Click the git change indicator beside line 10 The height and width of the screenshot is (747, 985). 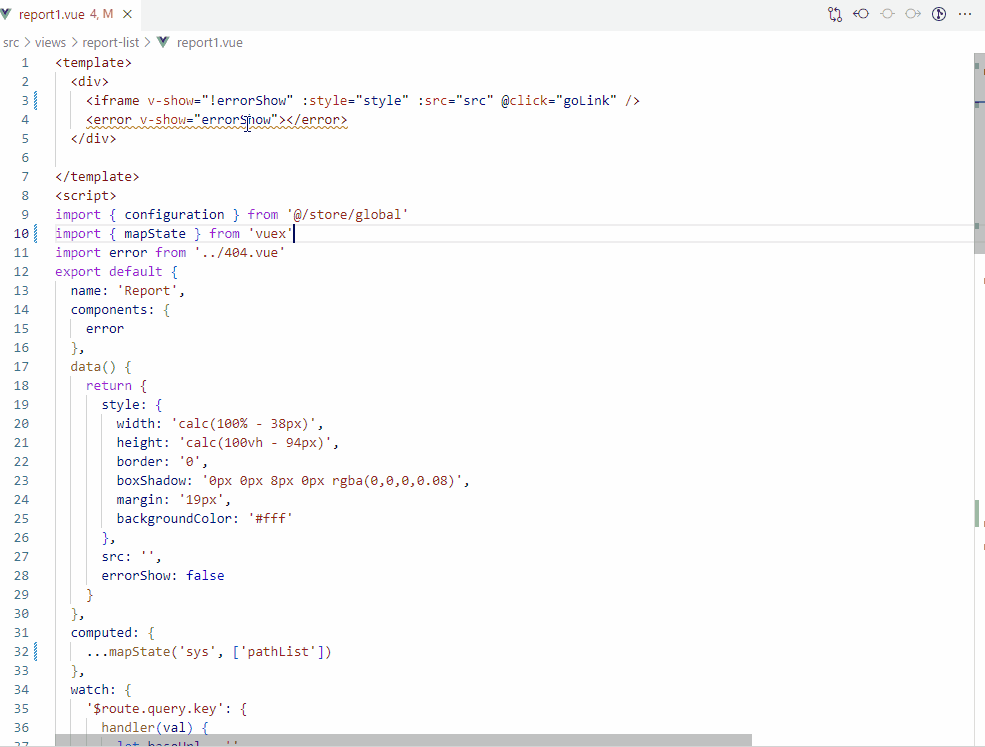pyautogui.click(x=36, y=233)
